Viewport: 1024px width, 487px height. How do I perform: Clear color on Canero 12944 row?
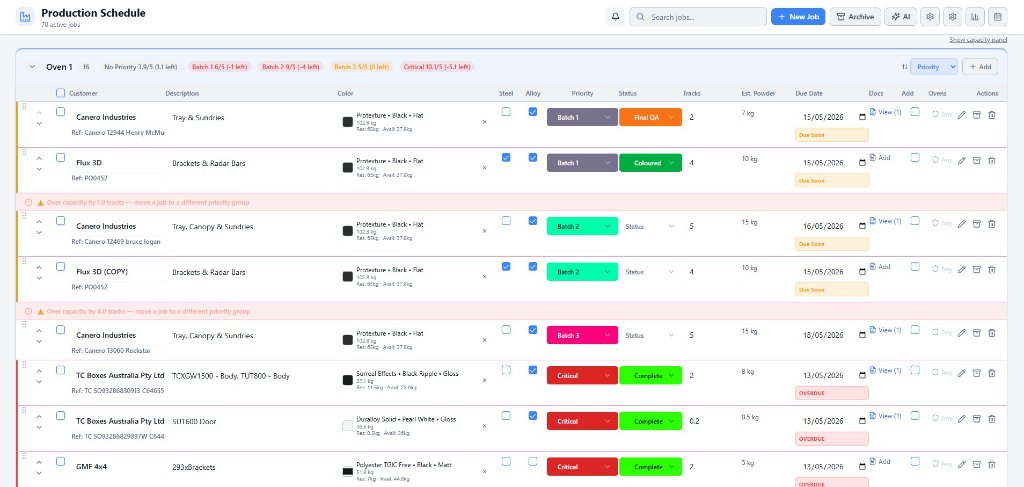coord(484,122)
